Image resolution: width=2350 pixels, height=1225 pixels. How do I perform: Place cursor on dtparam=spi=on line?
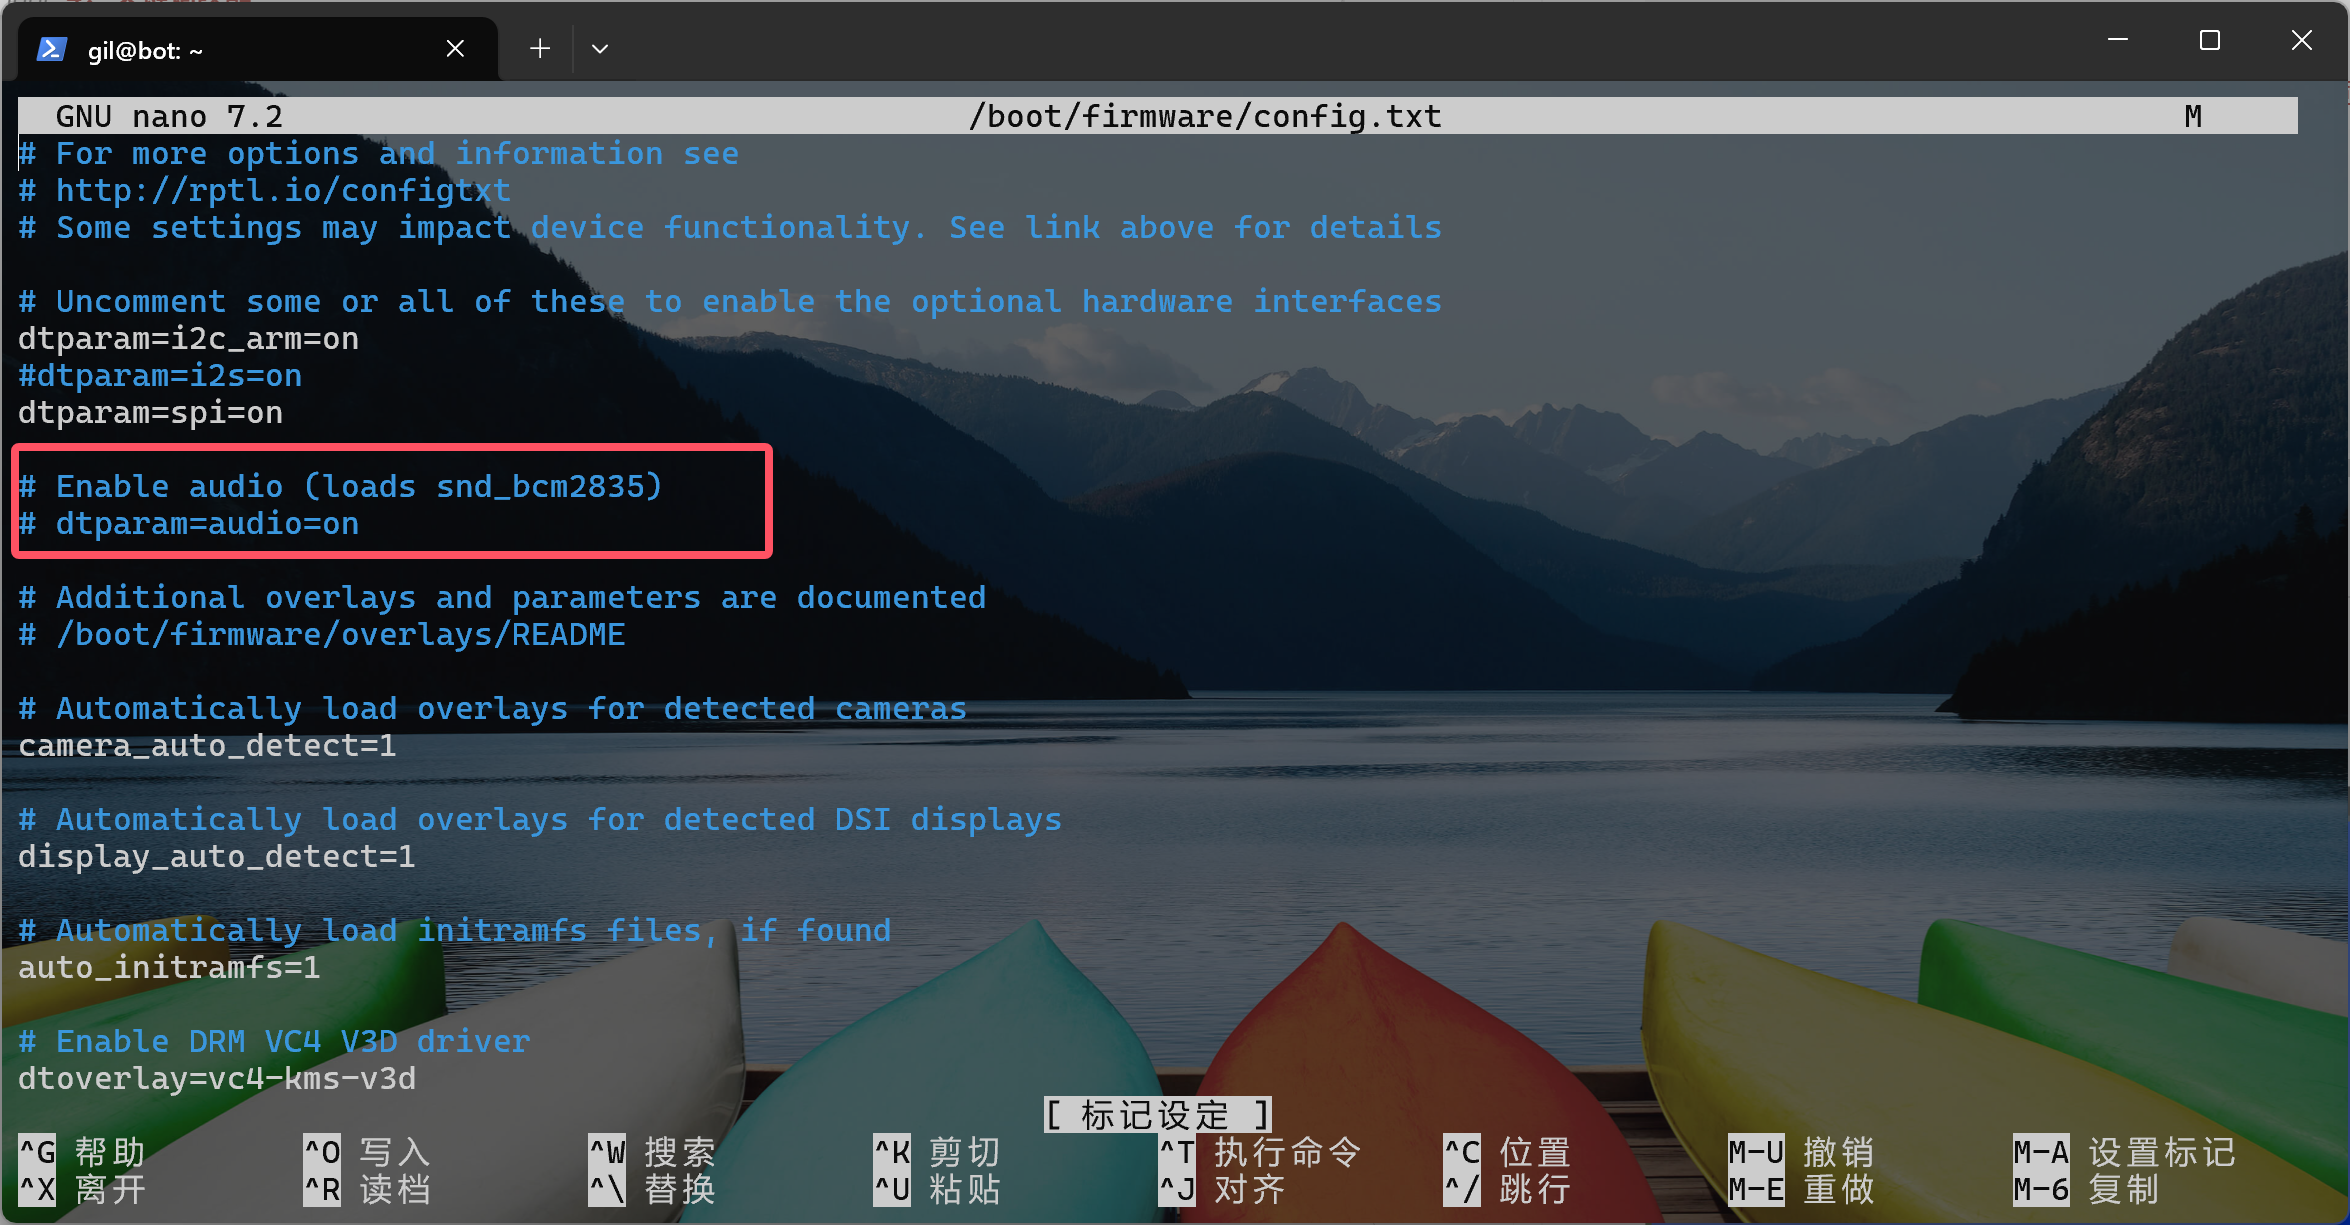[x=150, y=413]
